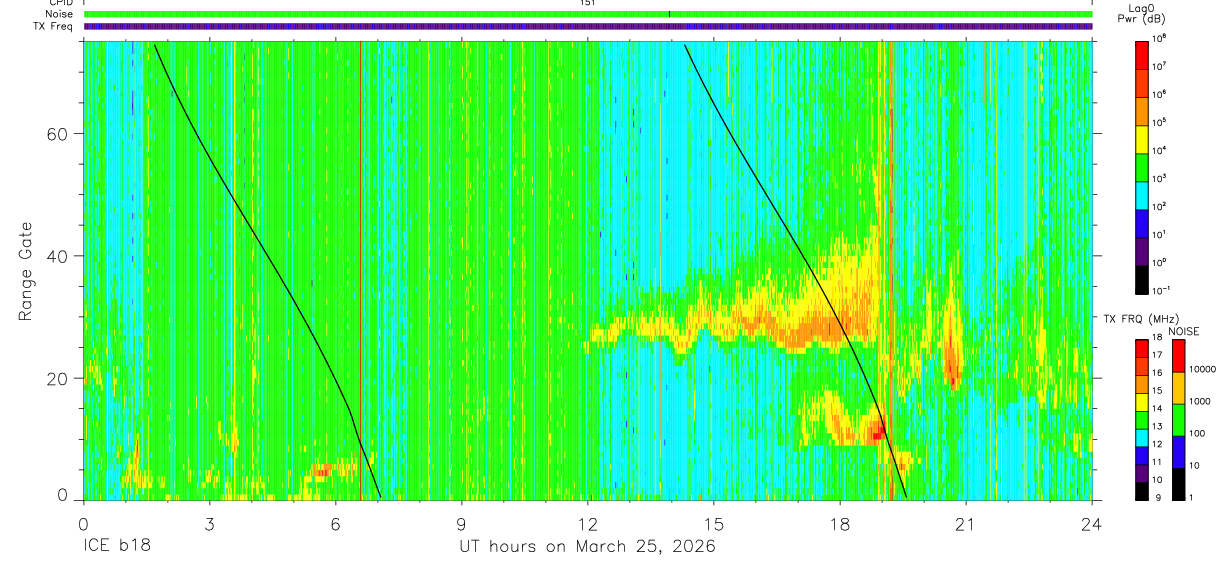The height and width of the screenshot is (567, 1228).
Task: Click the 'UT hours on March 25, 2026' axis title
Action: click(587, 547)
